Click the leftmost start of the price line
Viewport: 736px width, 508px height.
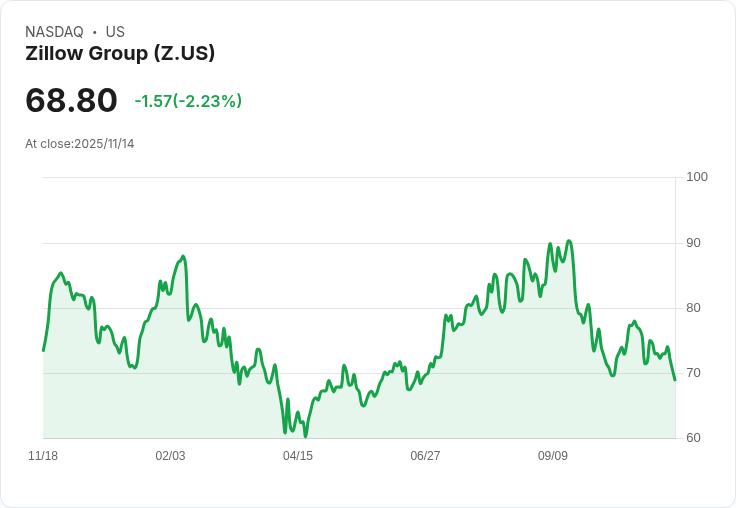[x=43, y=350]
